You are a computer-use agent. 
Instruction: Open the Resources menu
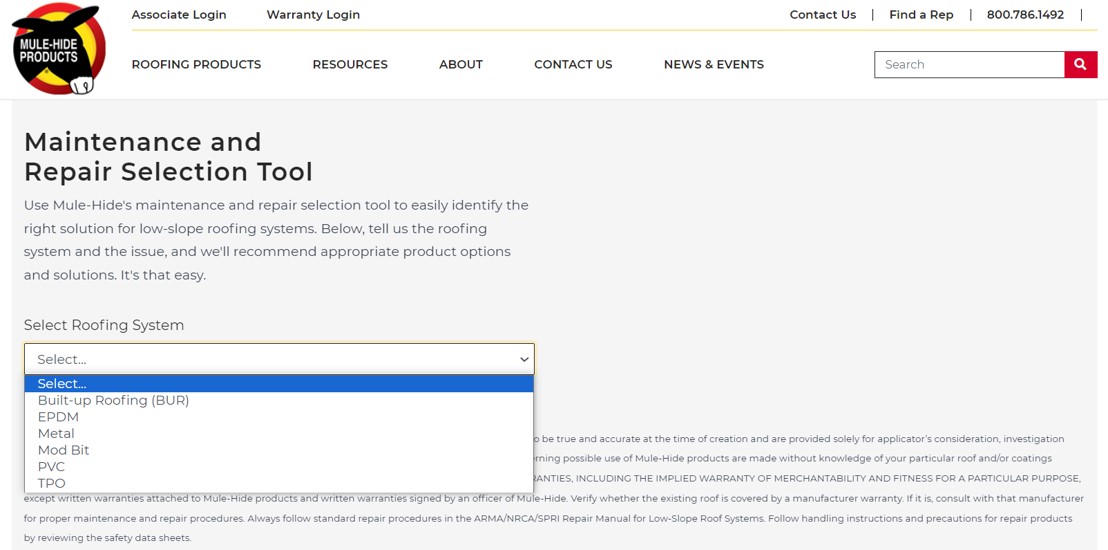[x=350, y=64]
